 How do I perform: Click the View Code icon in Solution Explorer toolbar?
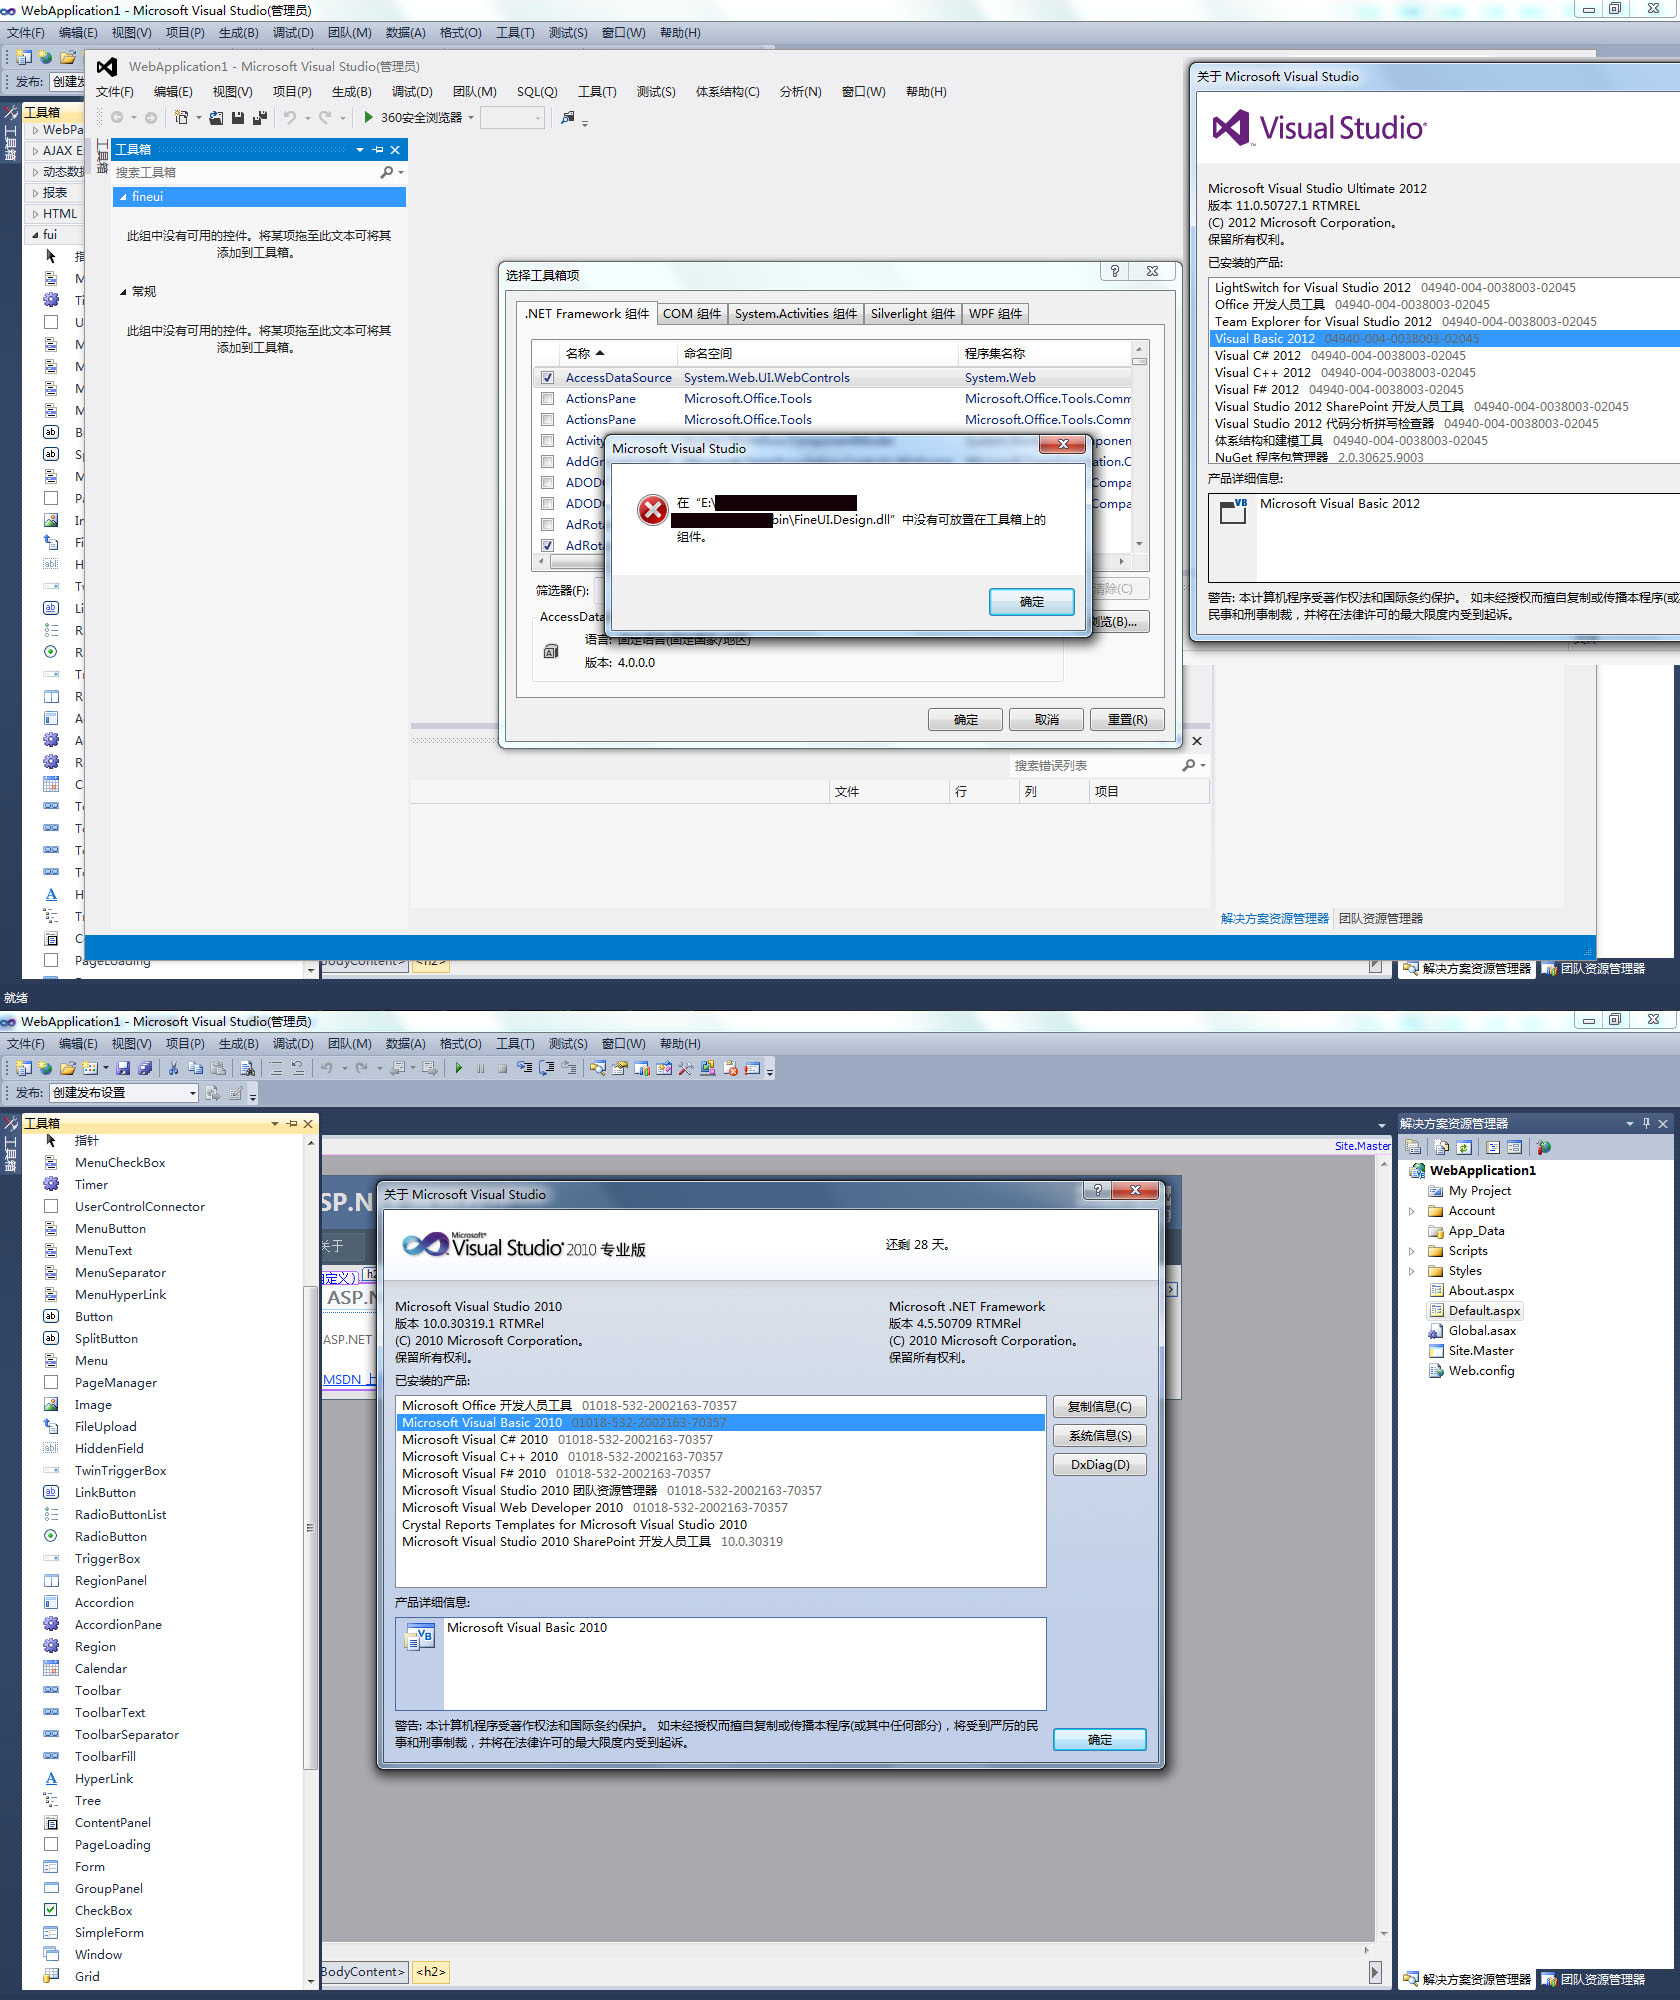(x=1493, y=1147)
